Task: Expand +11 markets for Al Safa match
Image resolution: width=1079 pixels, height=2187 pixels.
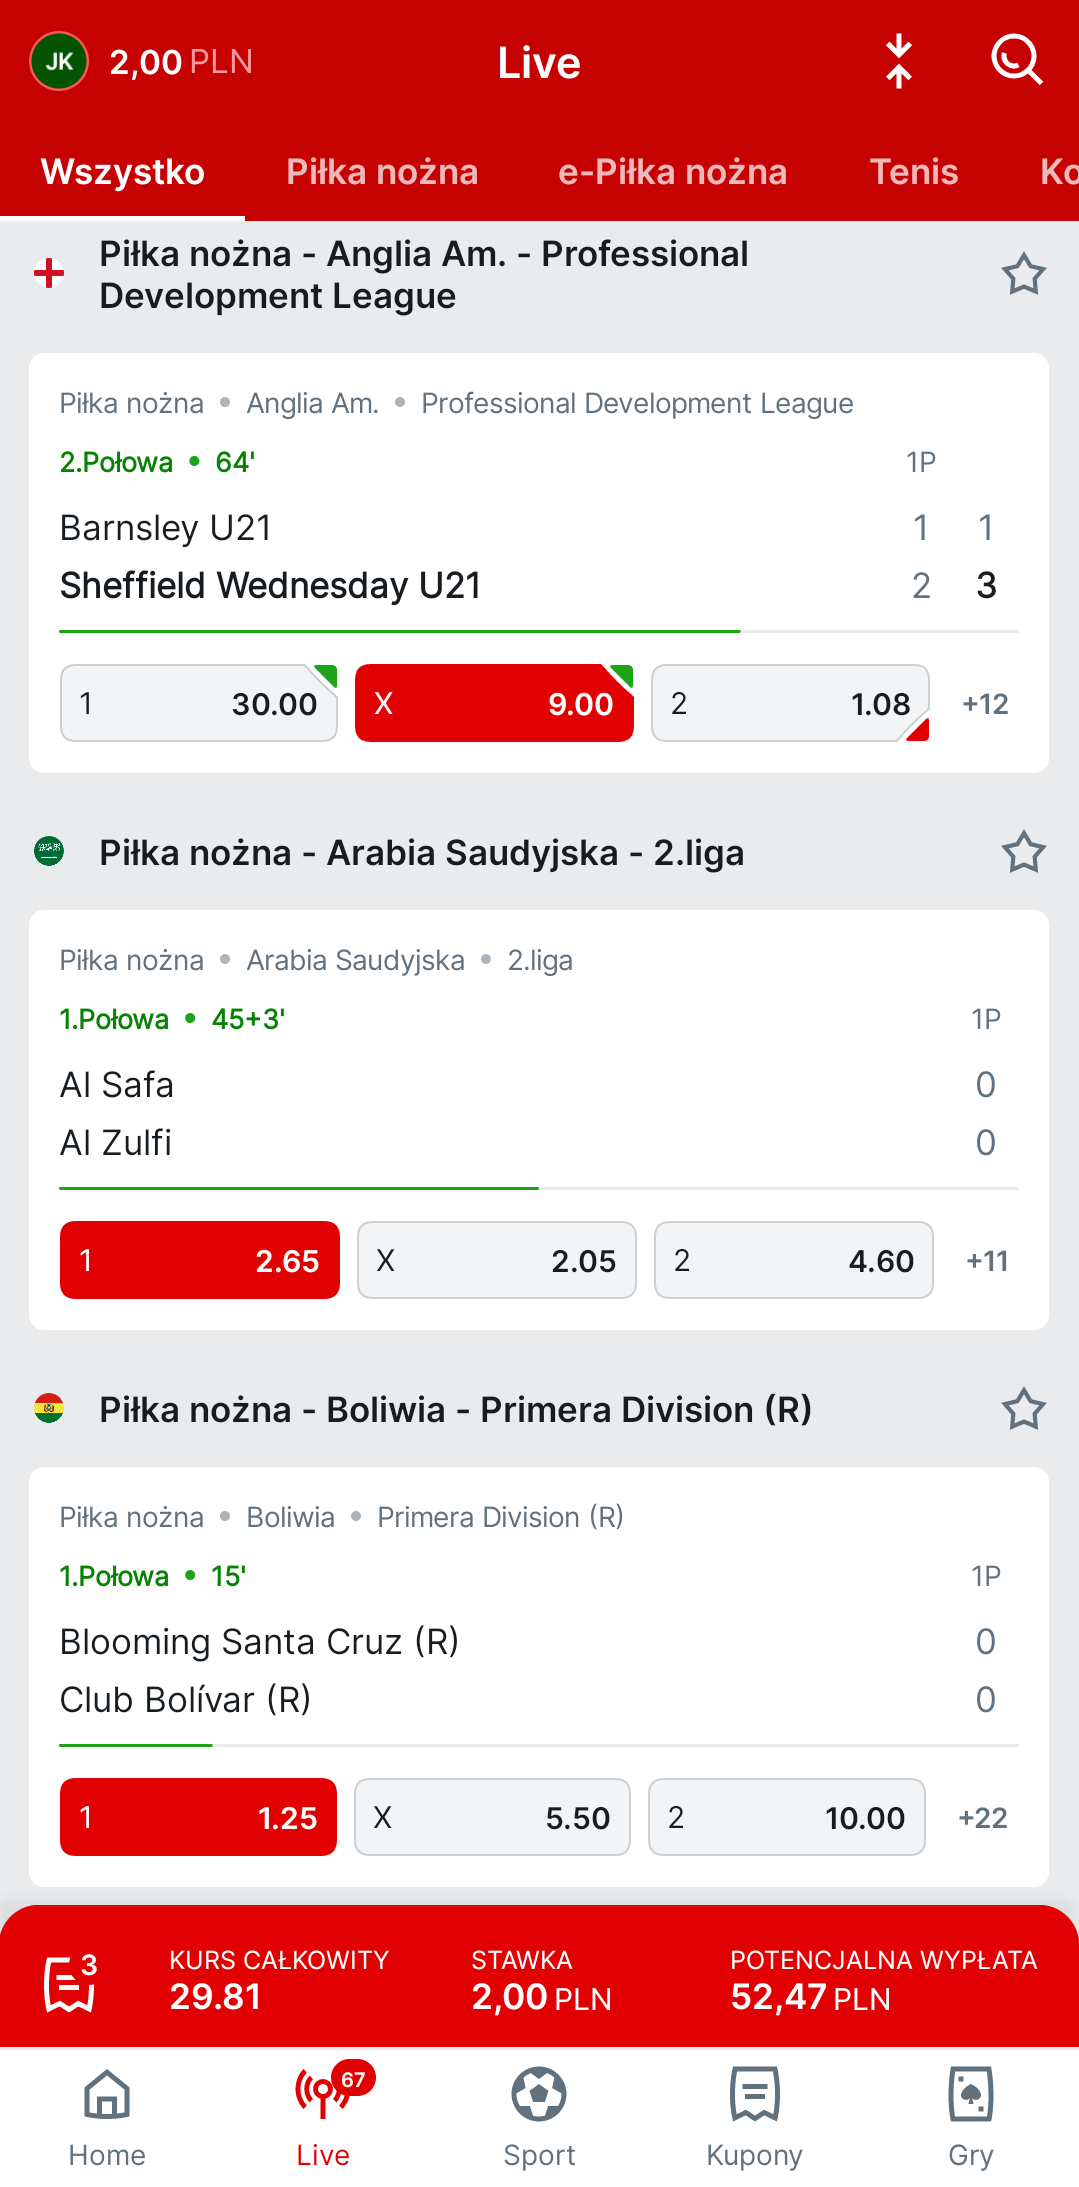Action: click(987, 1261)
